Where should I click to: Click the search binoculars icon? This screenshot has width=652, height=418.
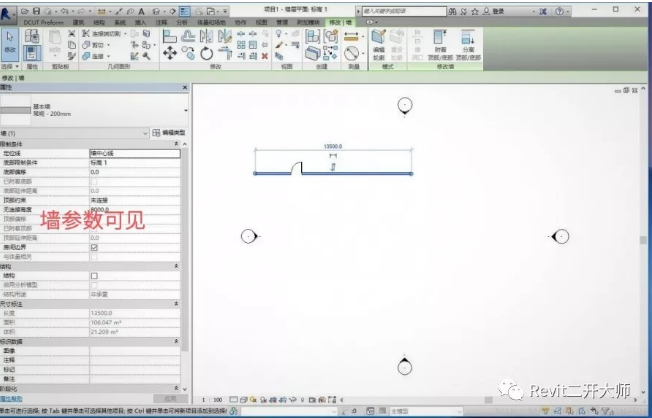(452, 12)
